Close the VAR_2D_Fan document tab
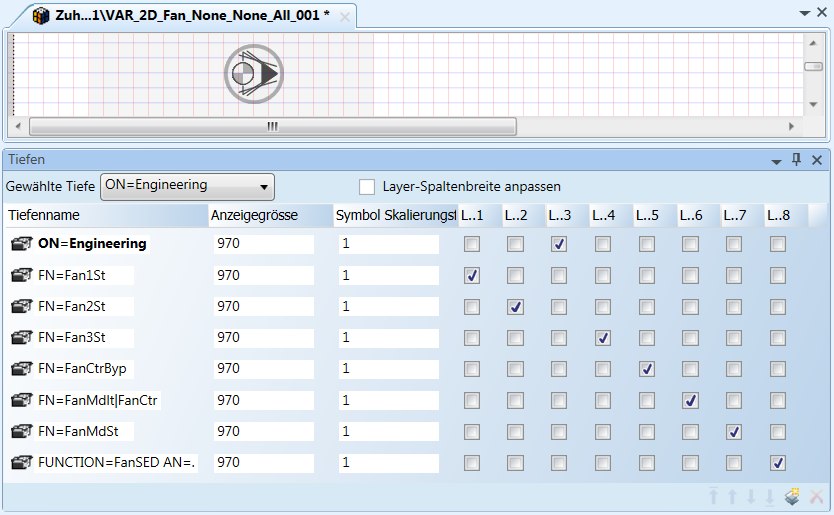This screenshot has height=515, width=834. coord(345,17)
